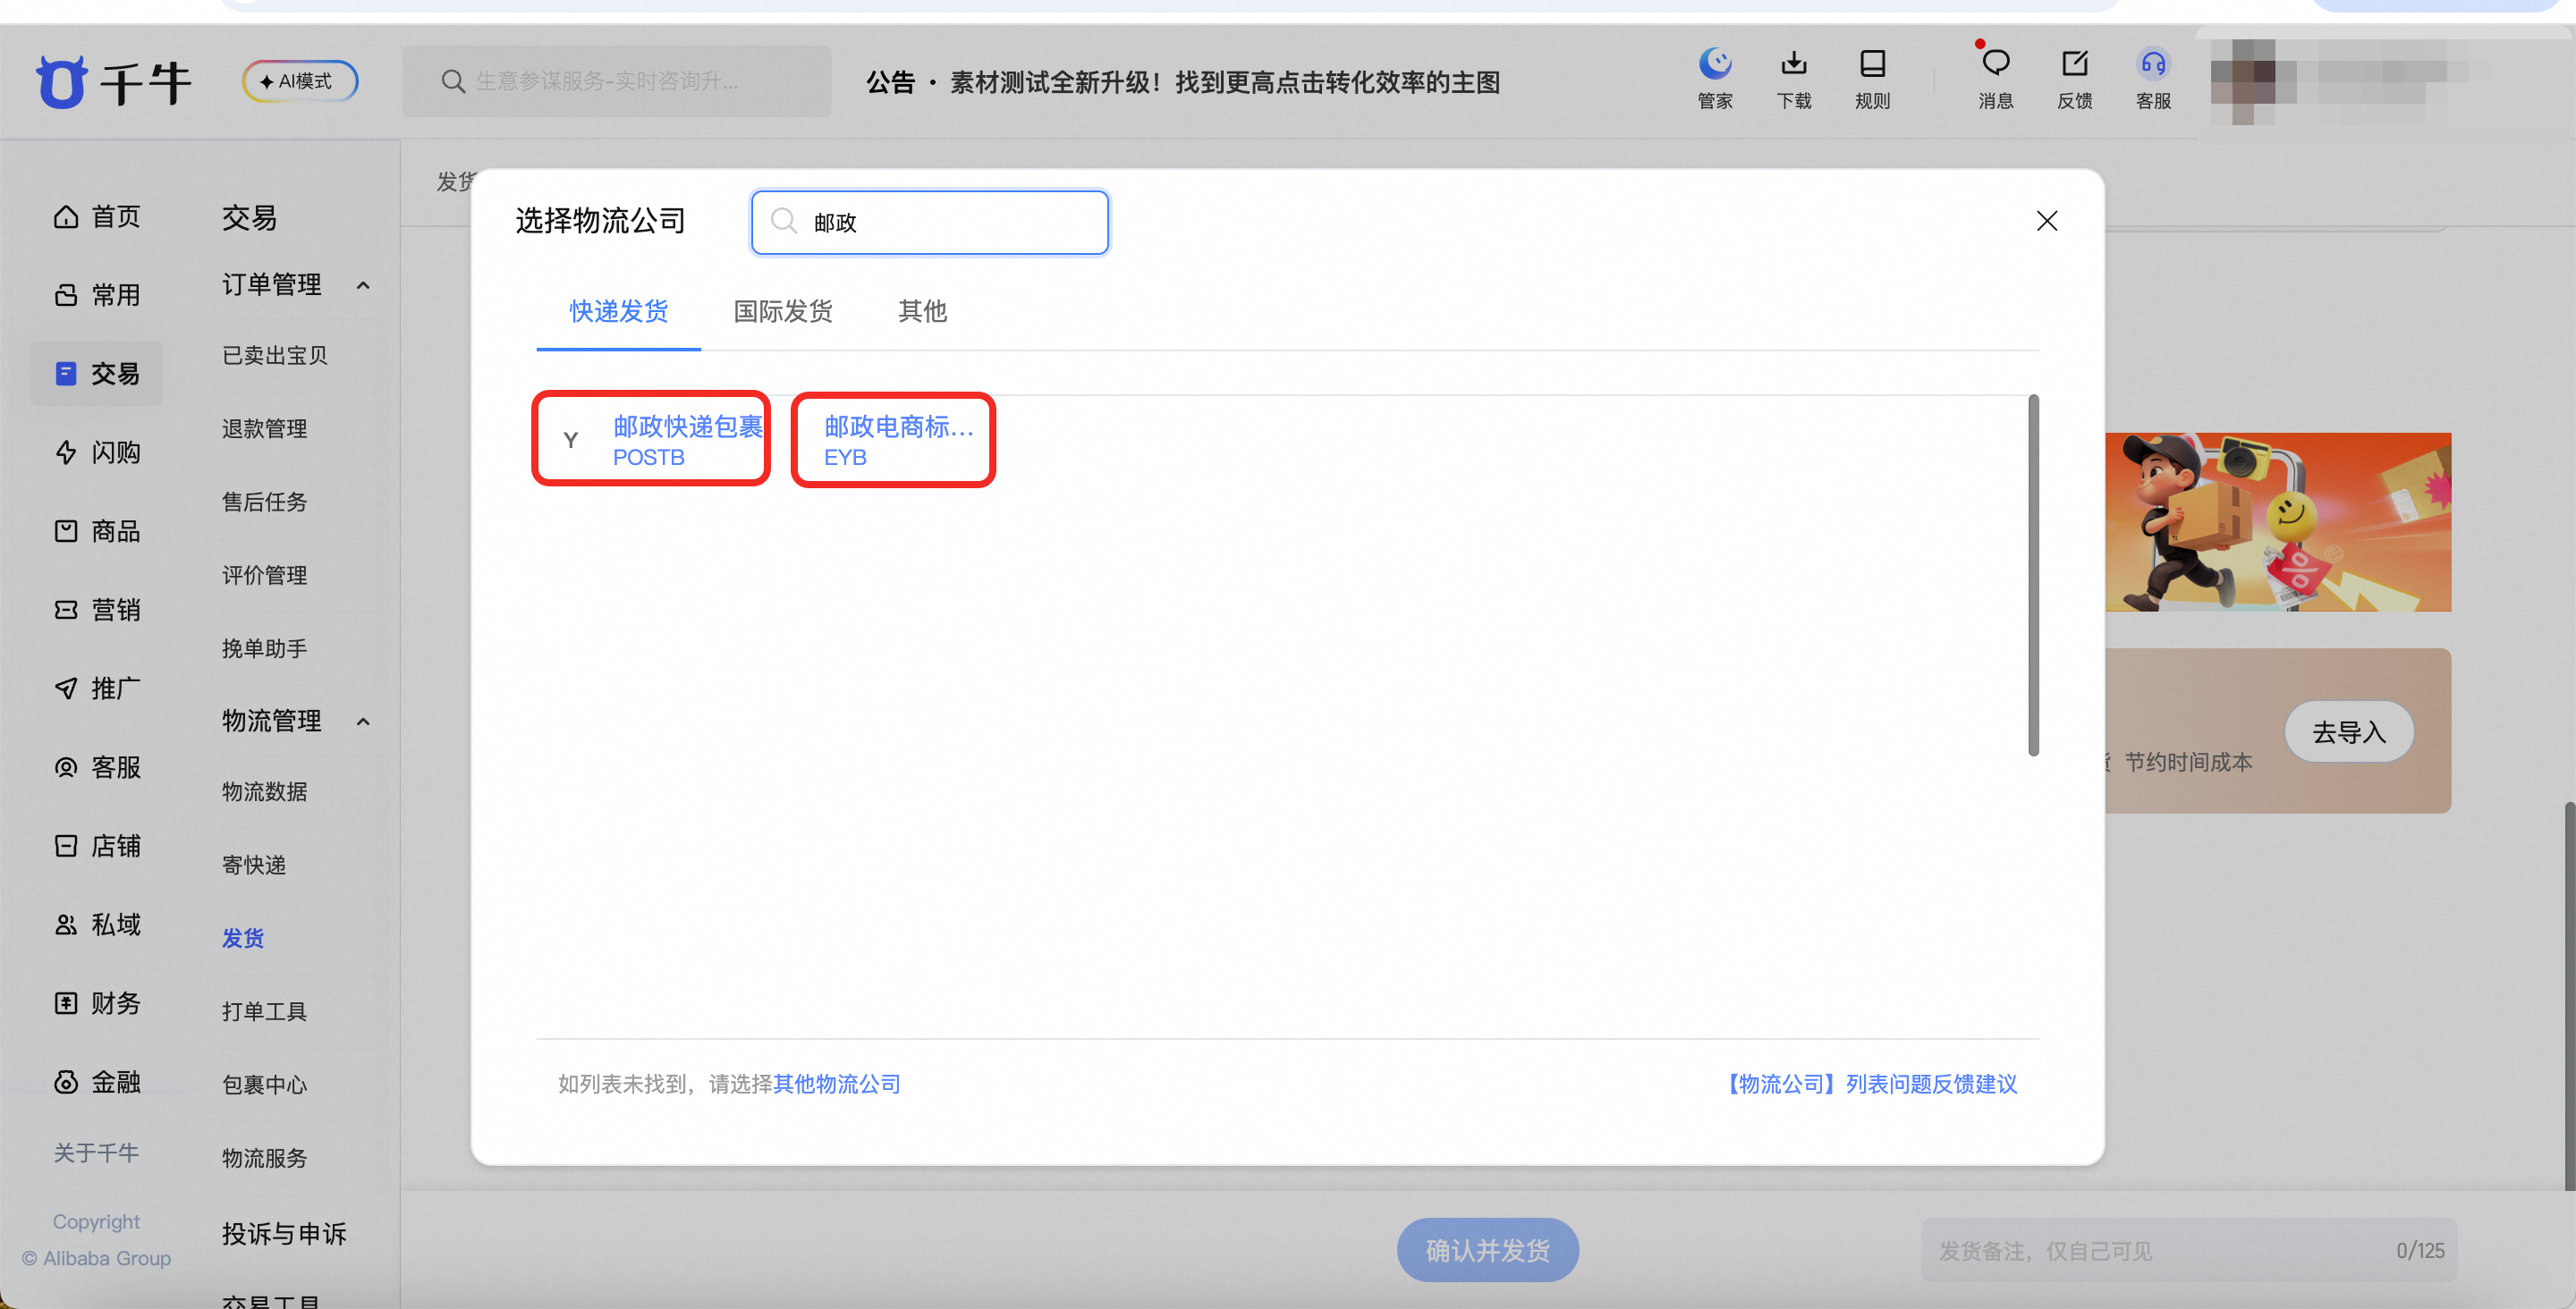This screenshot has width=2576, height=1309.
Task: Click 去导入 button
Action: [2349, 732]
